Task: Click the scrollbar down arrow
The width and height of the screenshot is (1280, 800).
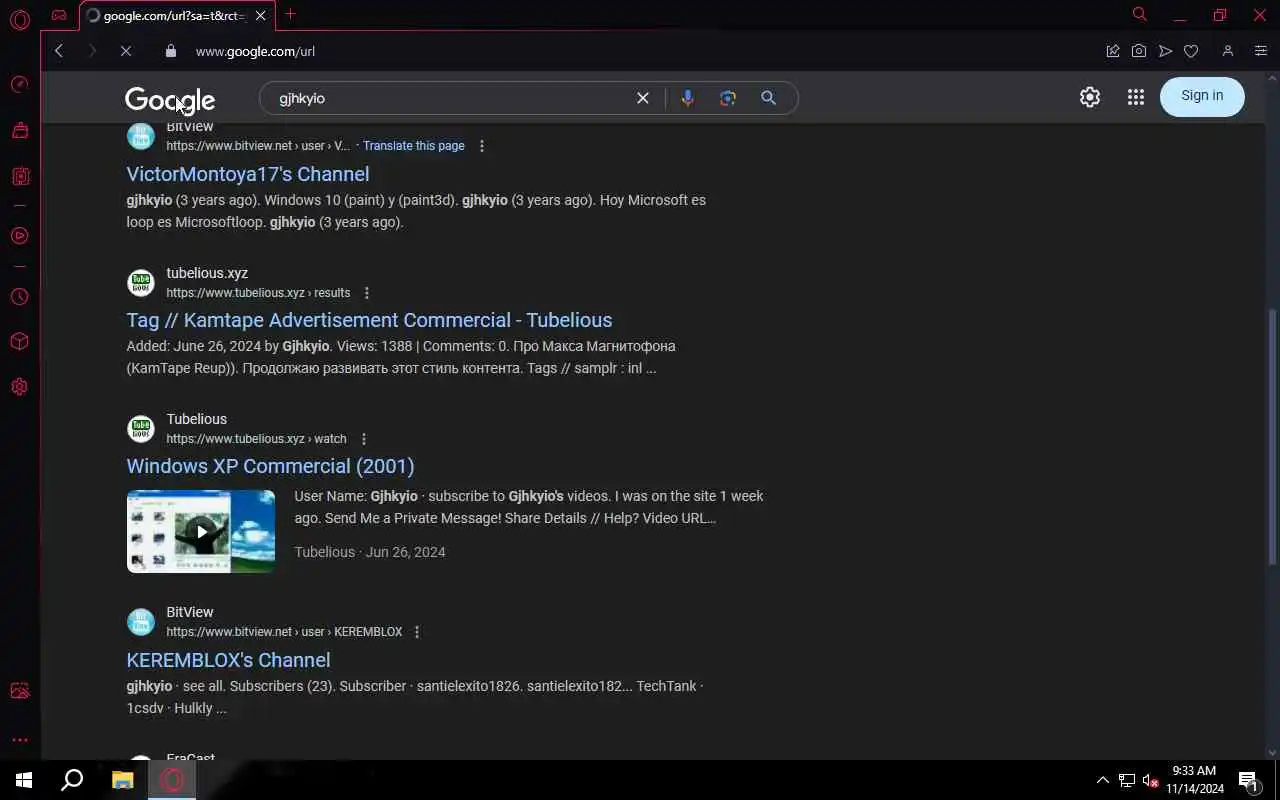Action: click(x=1273, y=752)
